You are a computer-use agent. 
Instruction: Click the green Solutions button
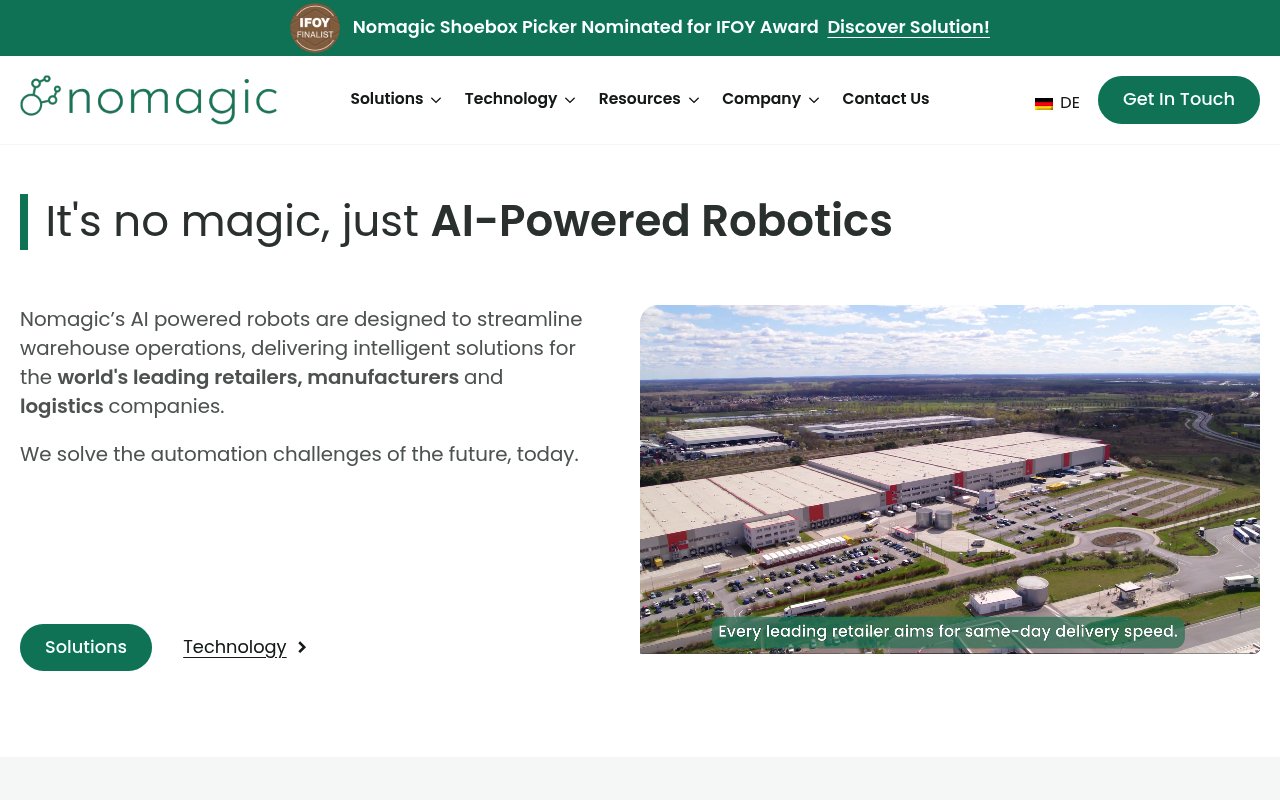tap(86, 647)
